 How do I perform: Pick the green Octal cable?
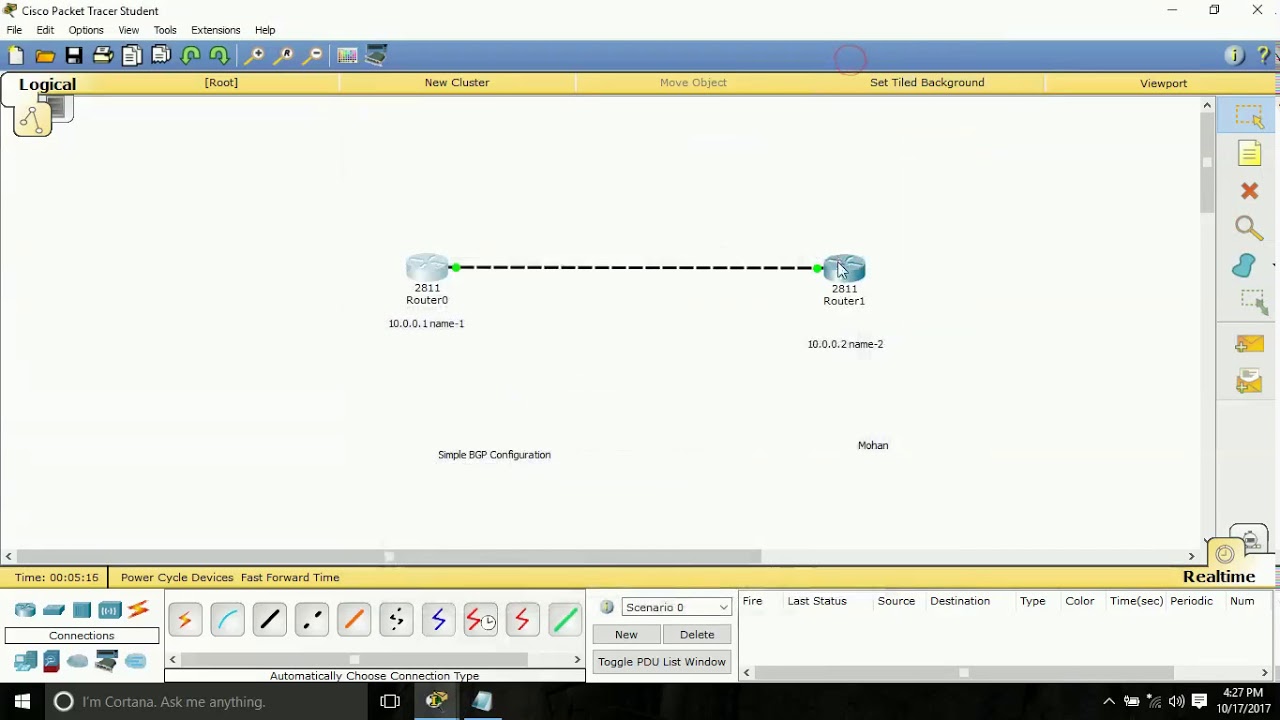click(x=564, y=621)
